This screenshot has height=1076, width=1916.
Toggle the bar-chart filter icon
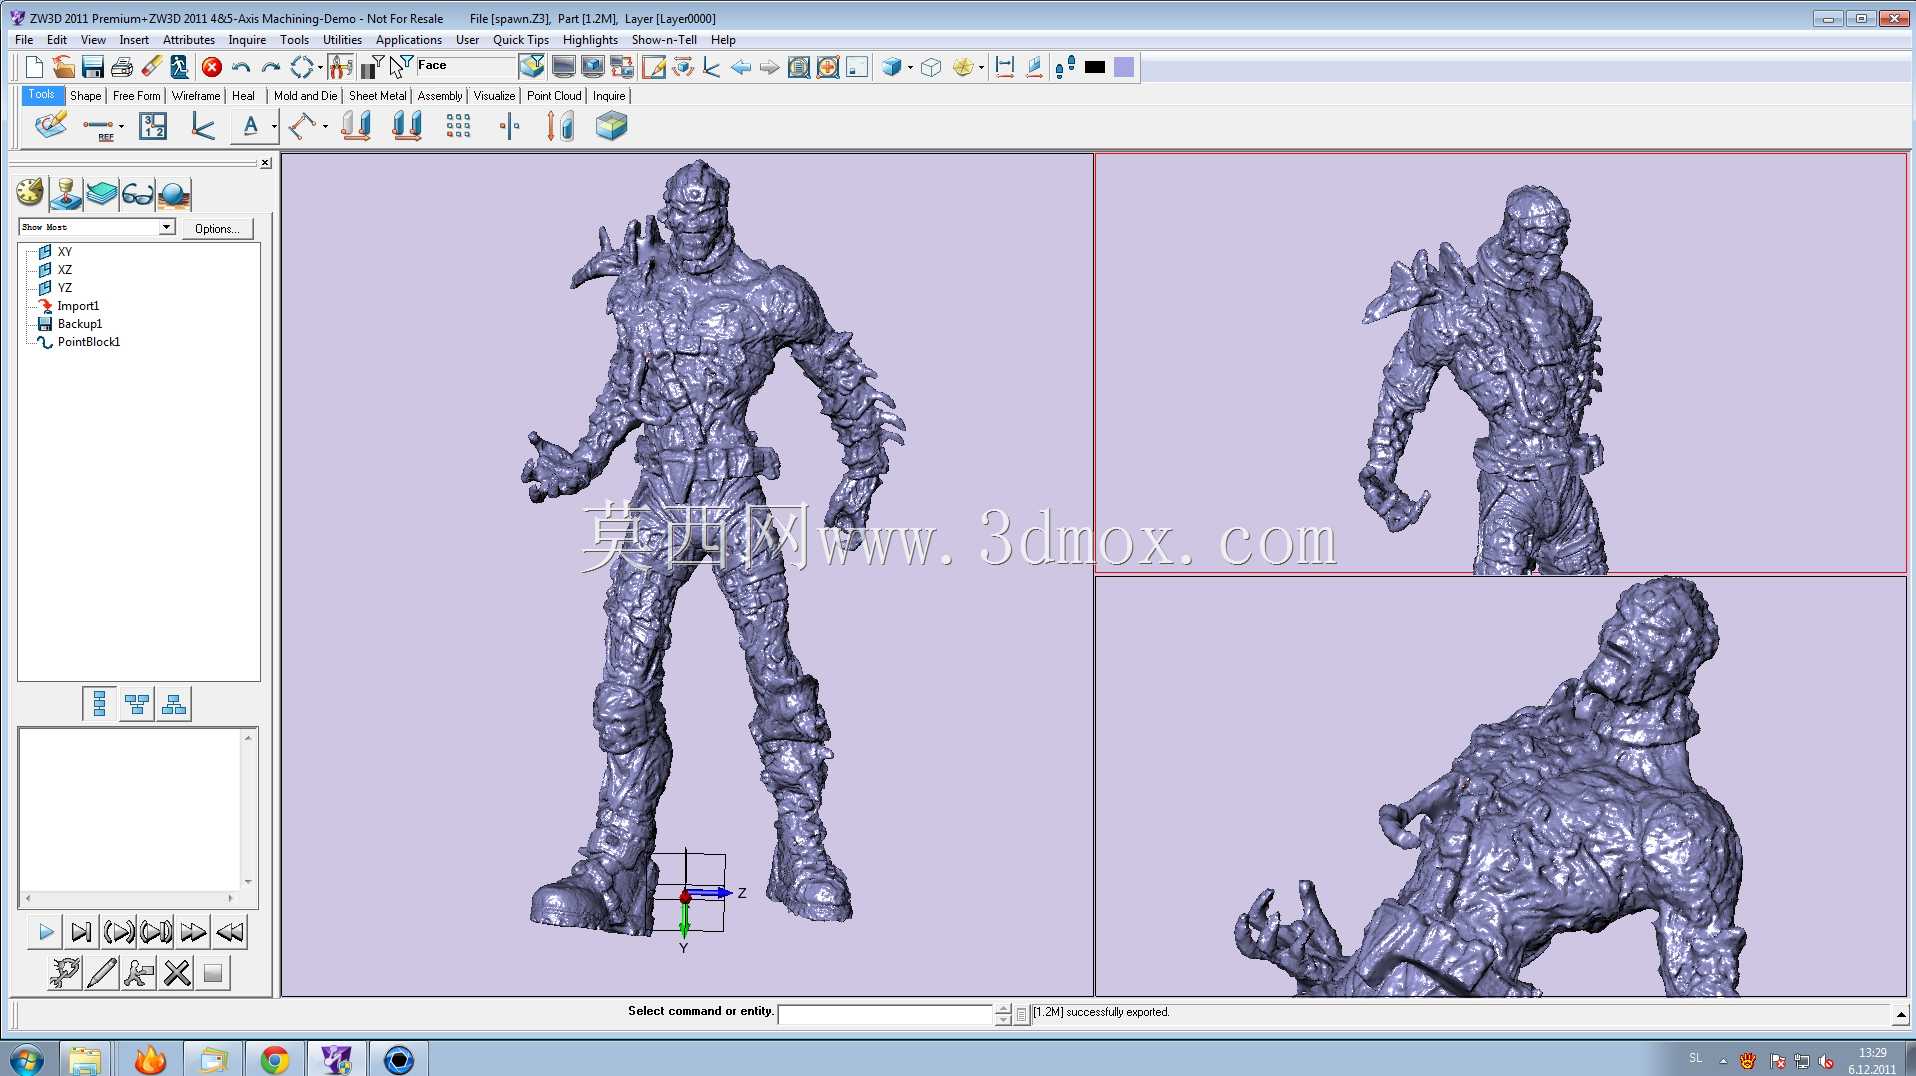tap(372, 67)
